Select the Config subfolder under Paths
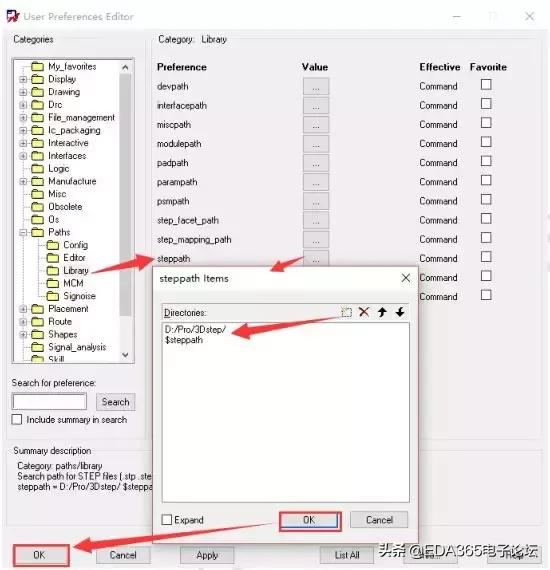The height and width of the screenshot is (570, 550). coord(67,245)
